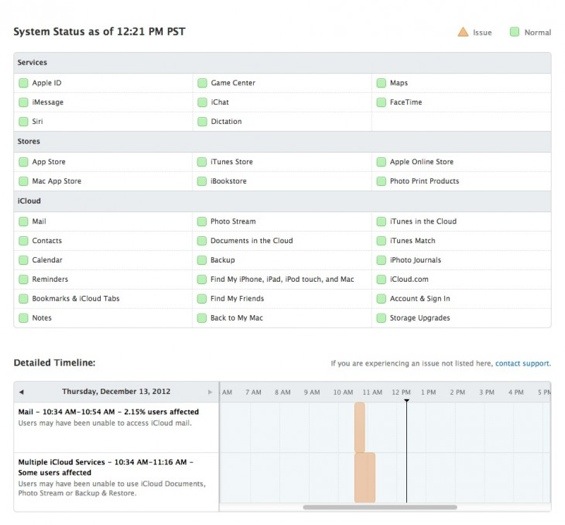The height and width of the screenshot is (525, 565).
Task: Click the Contacts status indicator
Action: [23, 241]
